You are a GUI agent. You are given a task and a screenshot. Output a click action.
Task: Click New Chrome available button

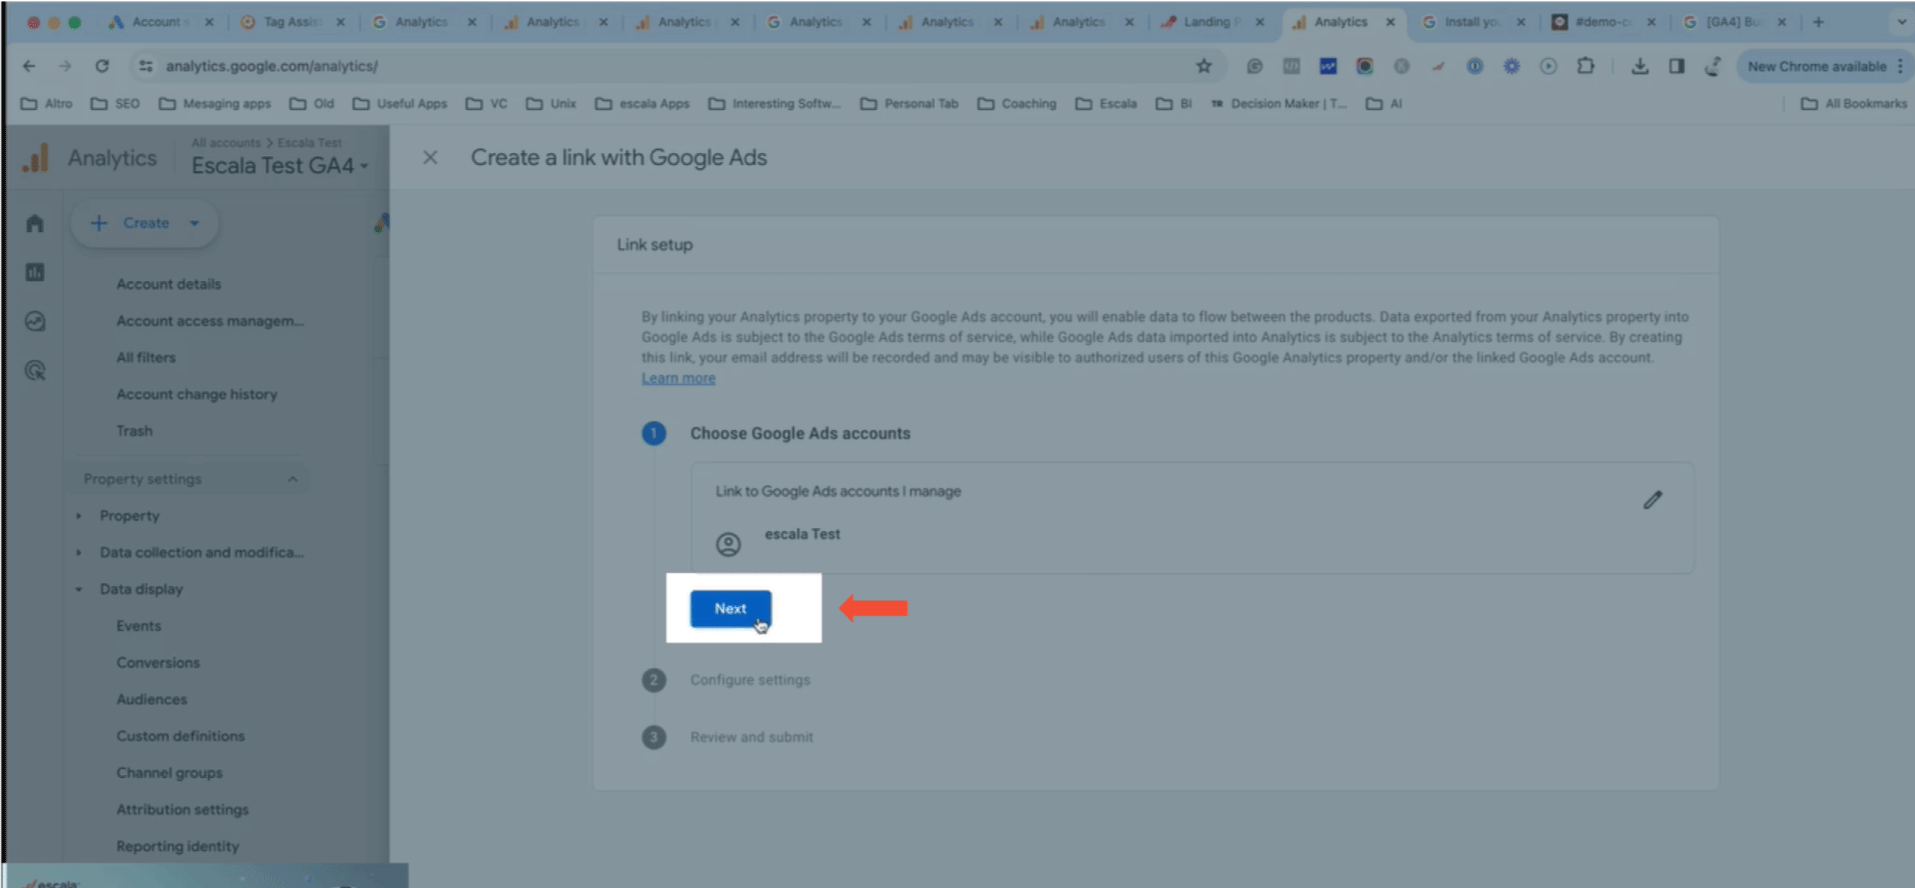pyautogui.click(x=1816, y=66)
